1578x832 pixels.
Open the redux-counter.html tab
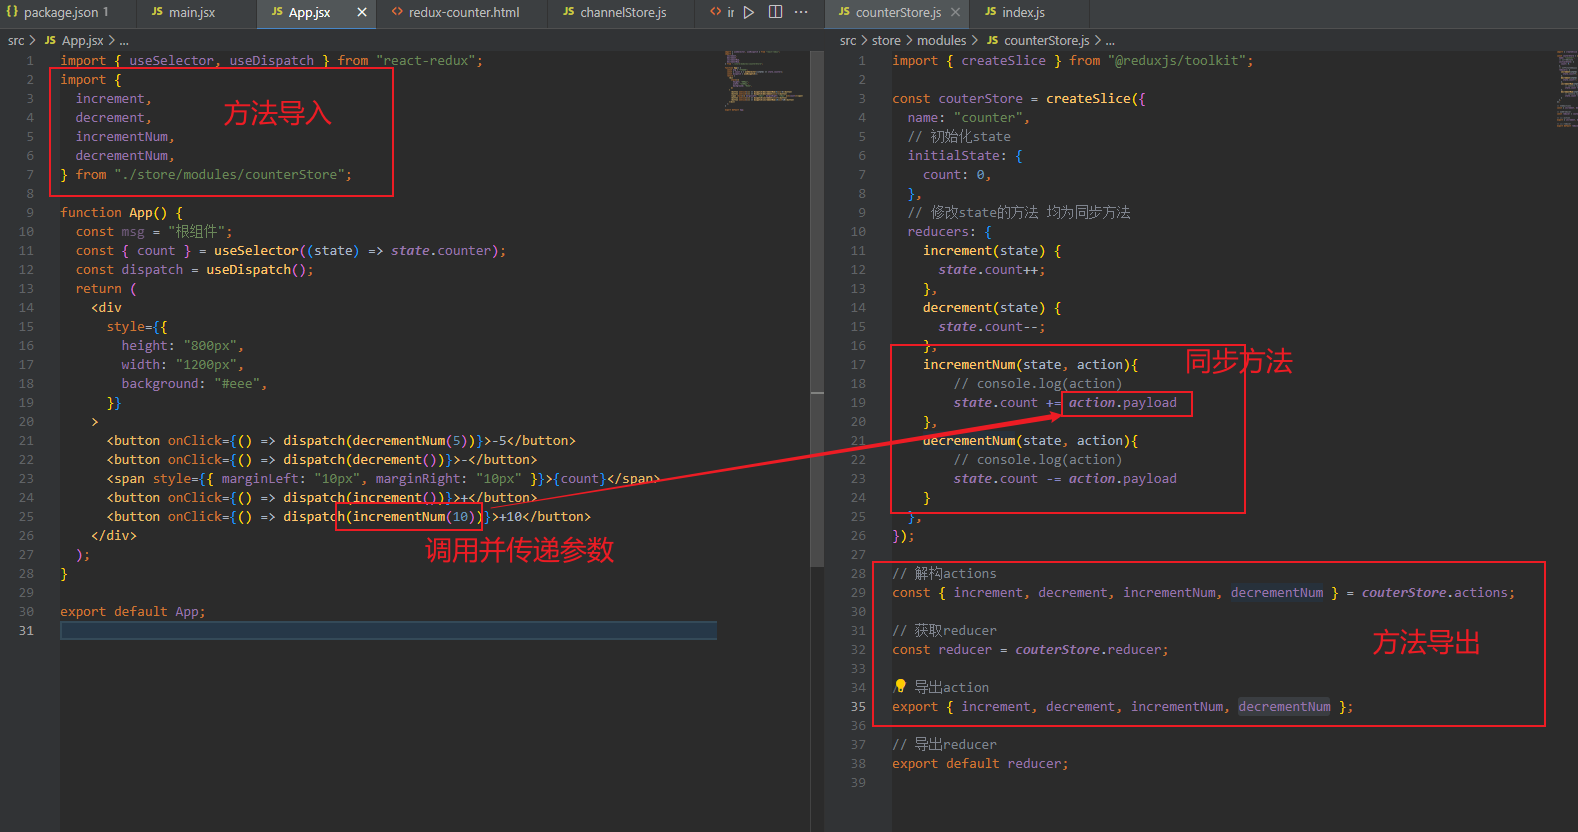pyautogui.click(x=464, y=12)
